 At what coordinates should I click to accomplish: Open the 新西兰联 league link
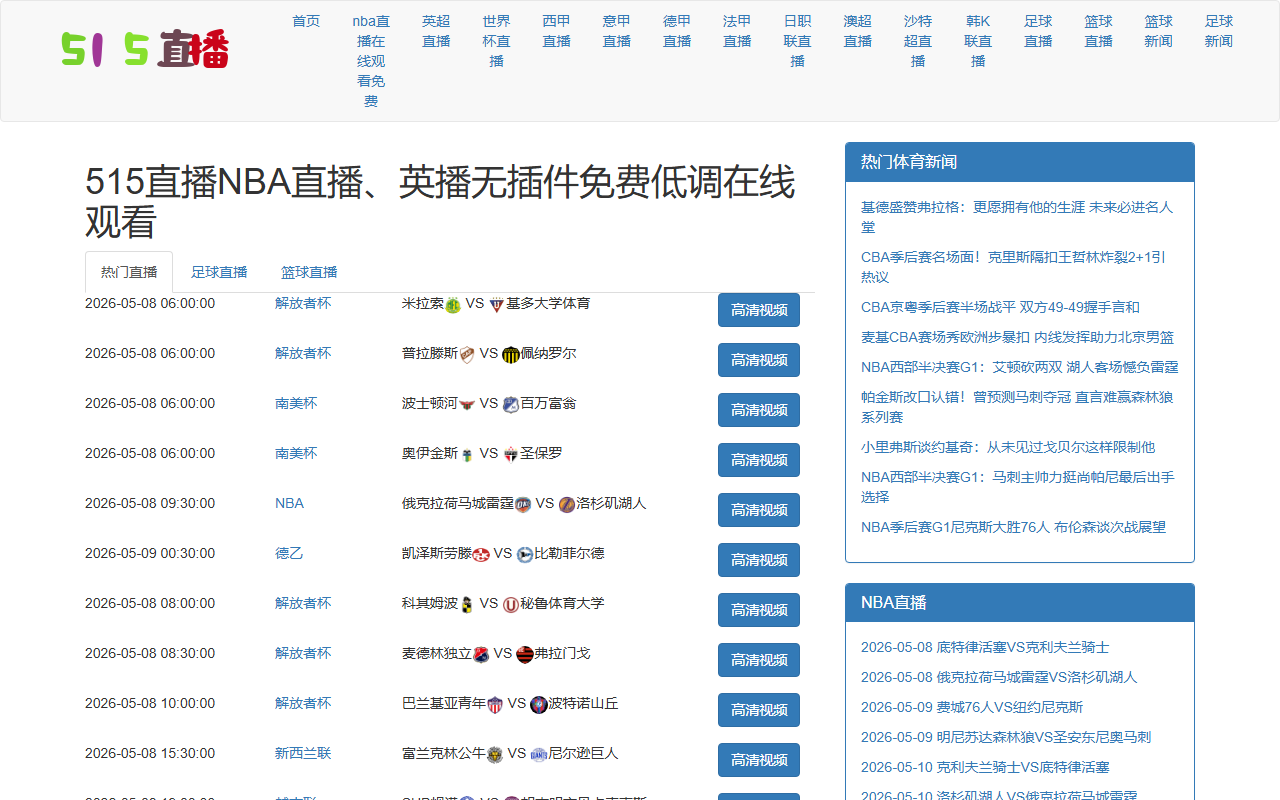[x=303, y=753]
